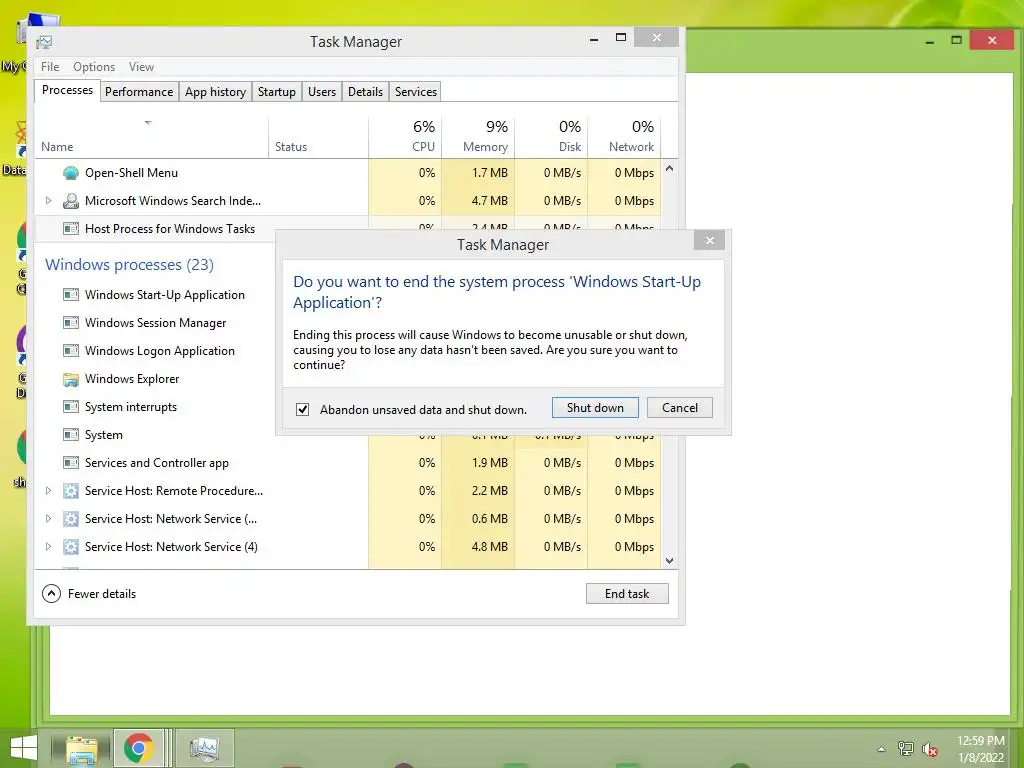Click the Open-Shell Menu process icon
Viewport: 1024px width, 768px height.
[x=71, y=173]
